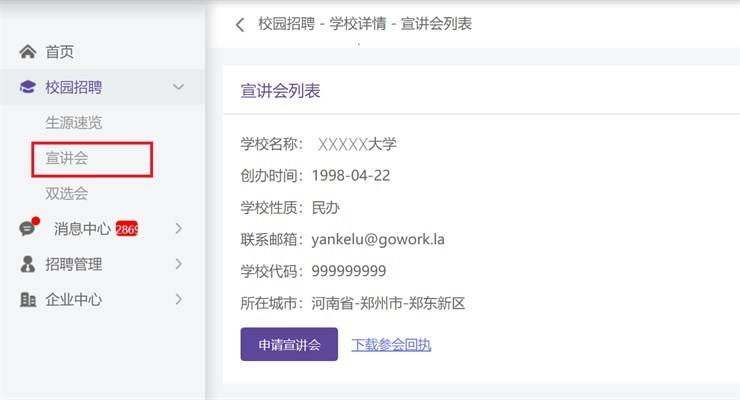The width and height of the screenshot is (740, 400).
Task: Expand the 企业中心 submenu arrow
Action: click(178, 299)
